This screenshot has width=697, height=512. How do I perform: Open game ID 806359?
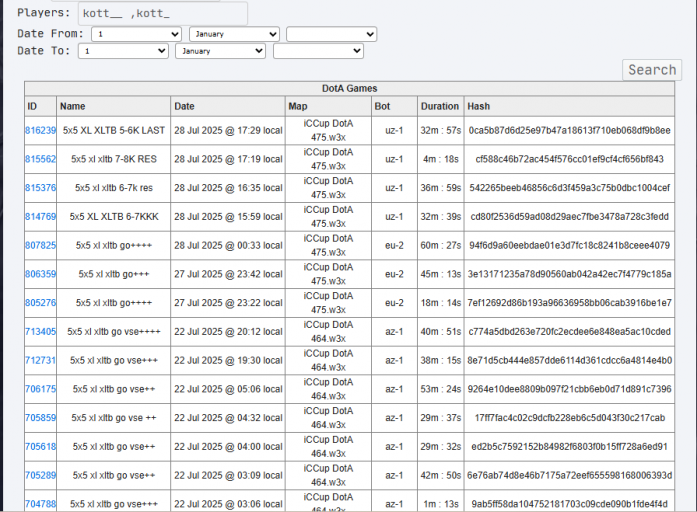40,274
